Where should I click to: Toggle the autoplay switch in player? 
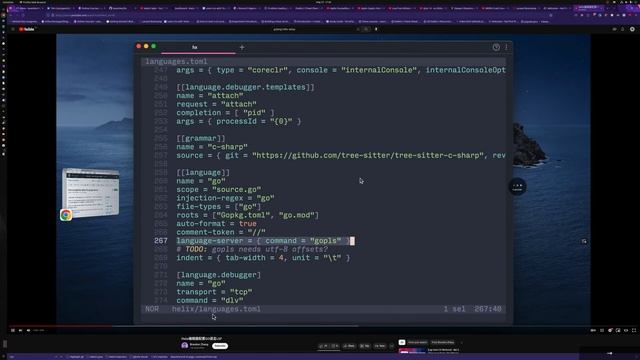pos(593,330)
